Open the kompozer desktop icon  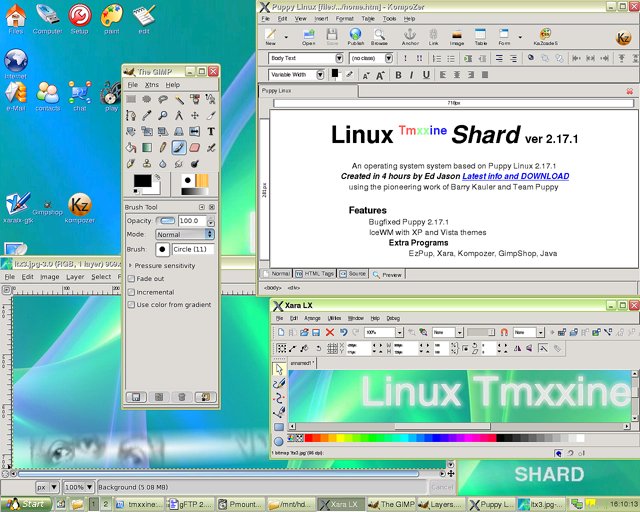point(80,208)
